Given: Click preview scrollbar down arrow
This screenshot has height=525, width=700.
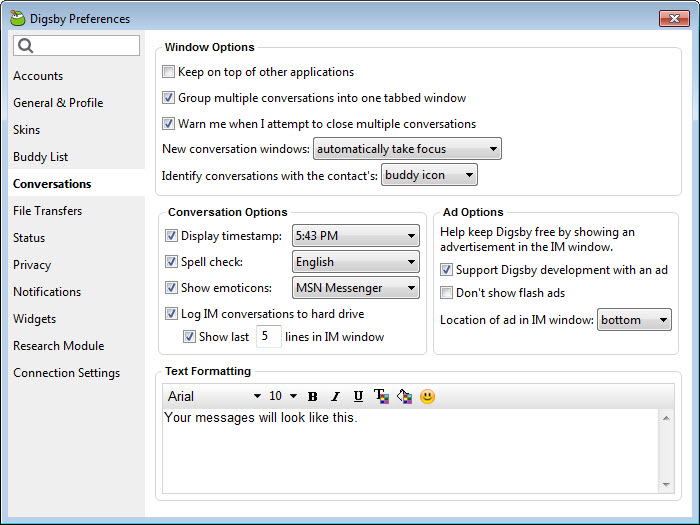Looking at the screenshot, I should (666, 484).
